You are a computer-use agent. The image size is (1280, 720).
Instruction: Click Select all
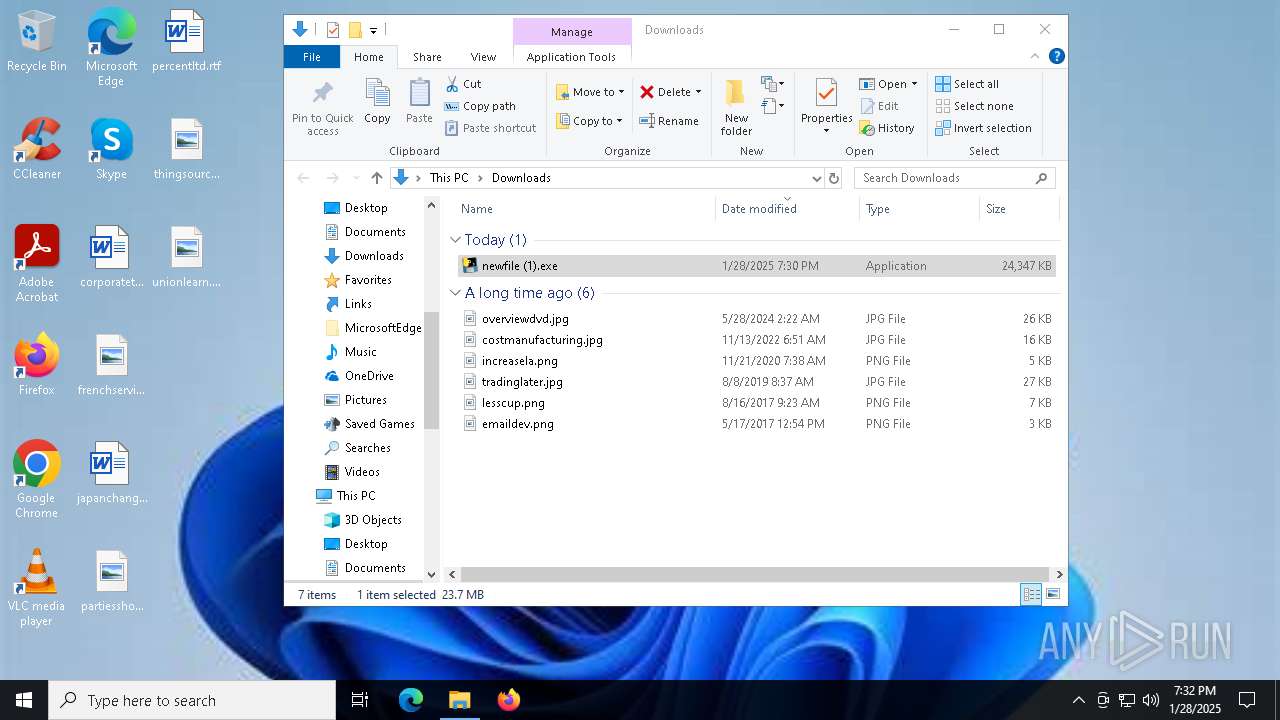pos(967,84)
